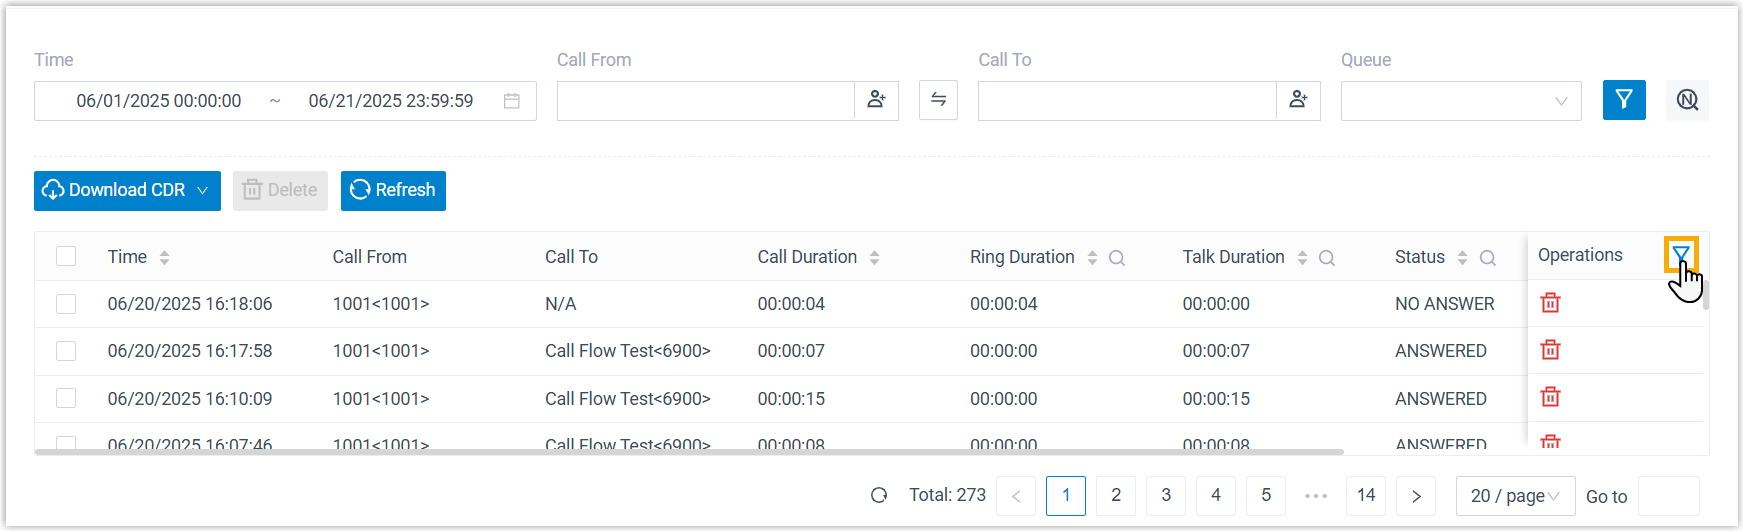1744x532 pixels.
Task: Go to the next page arrow
Action: 1416,496
